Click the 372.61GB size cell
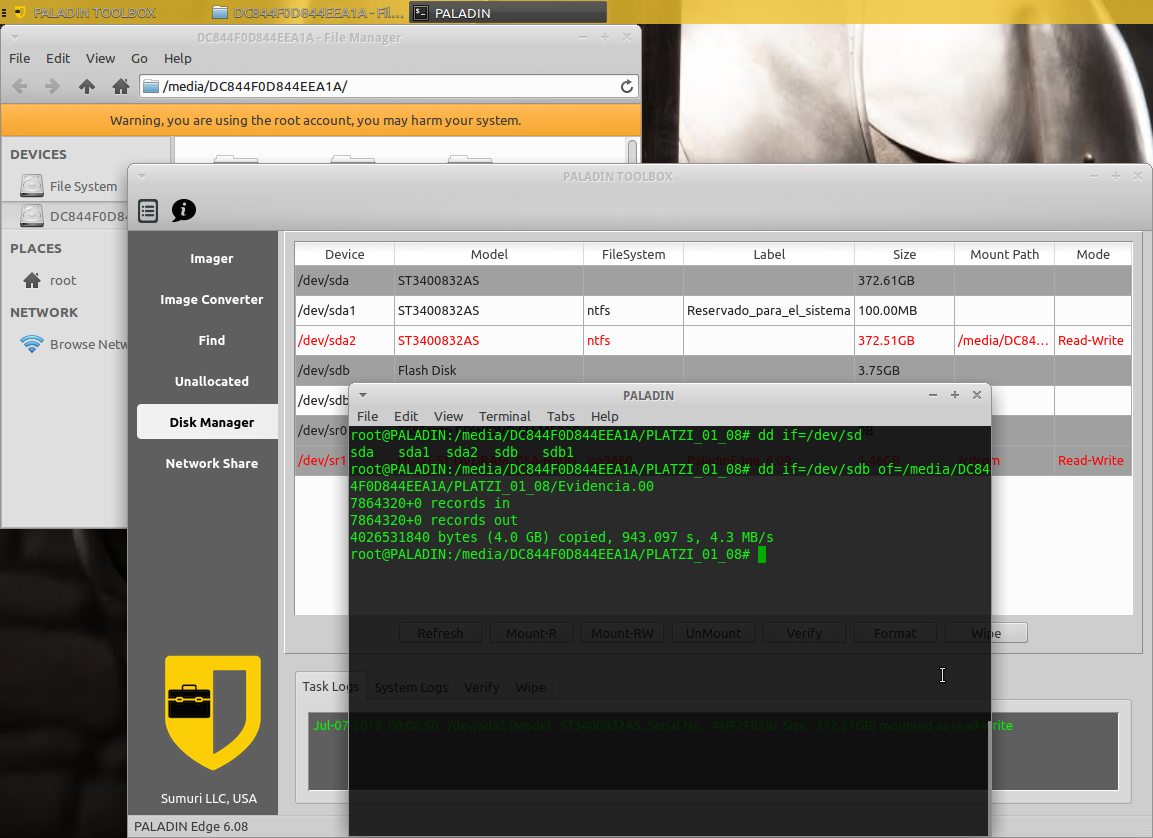This screenshot has width=1153, height=838. click(904, 280)
